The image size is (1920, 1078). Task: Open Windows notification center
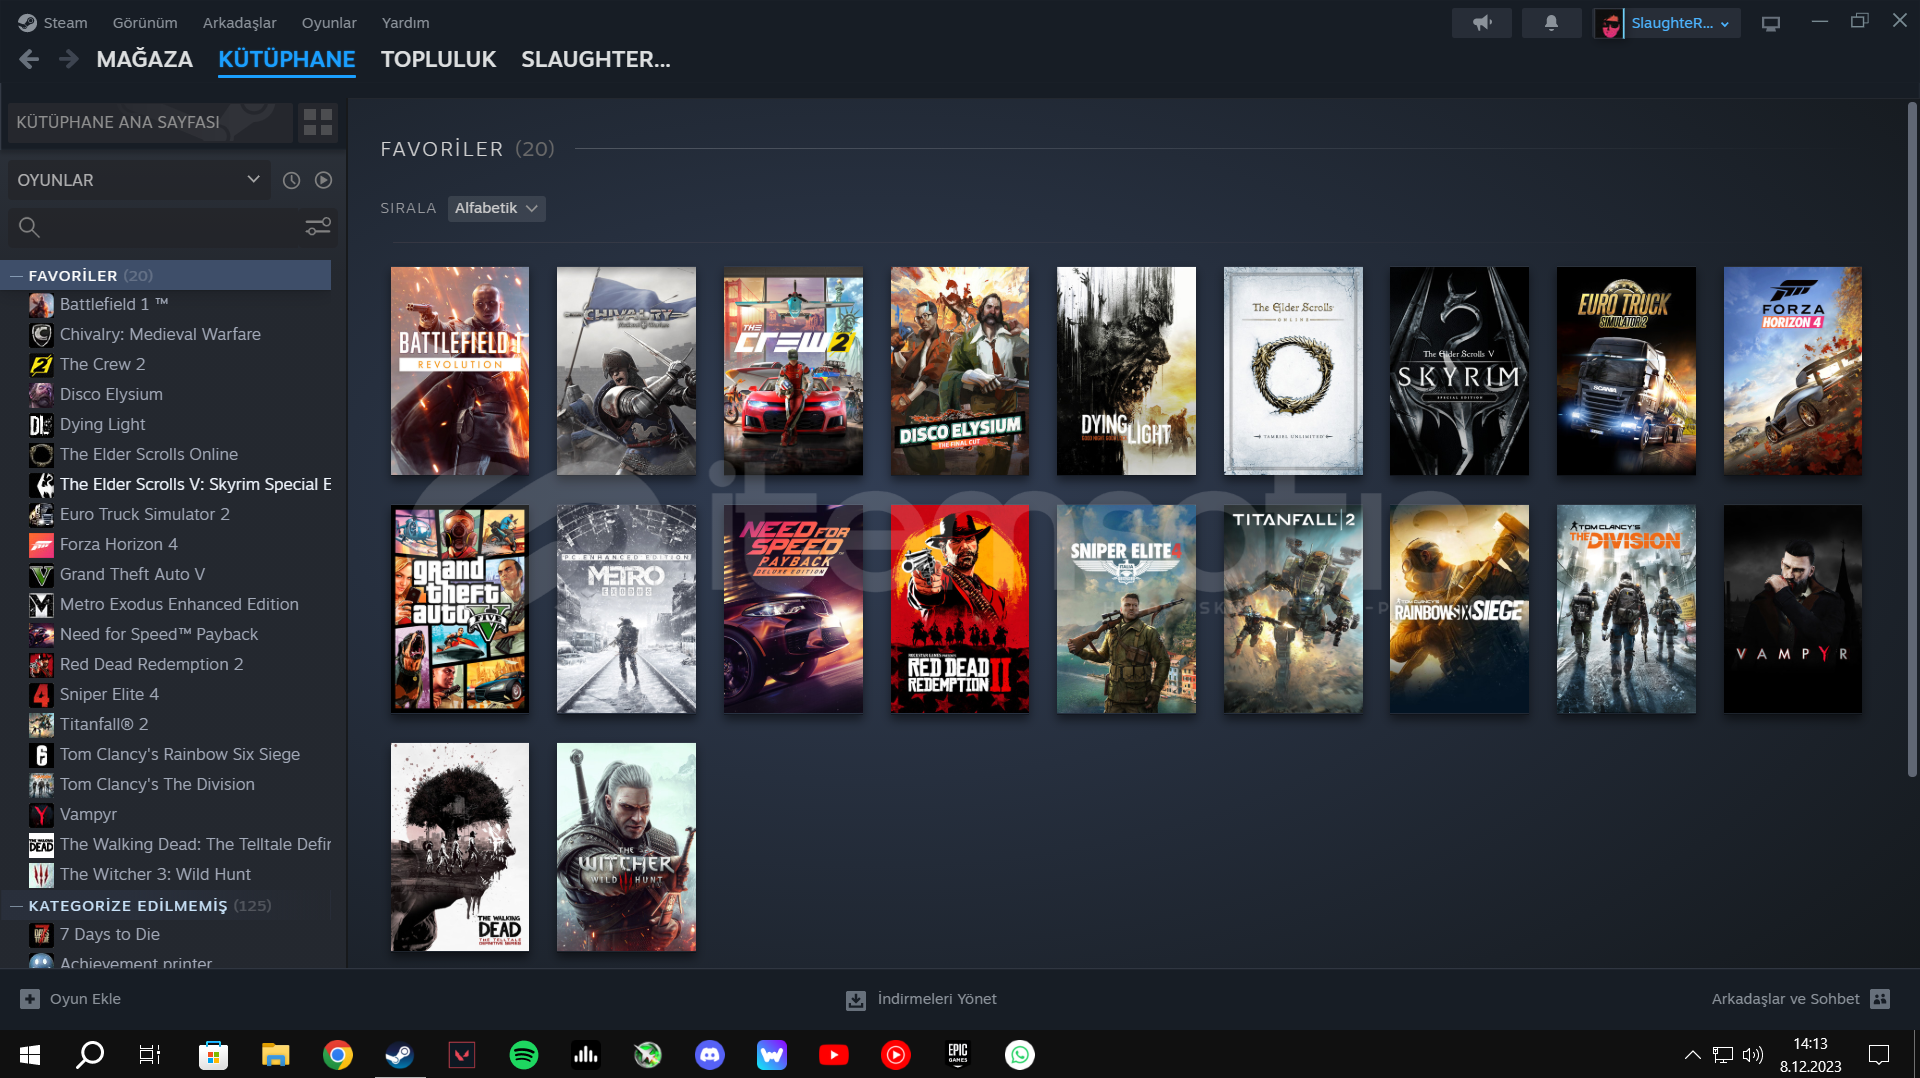[1879, 1054]
